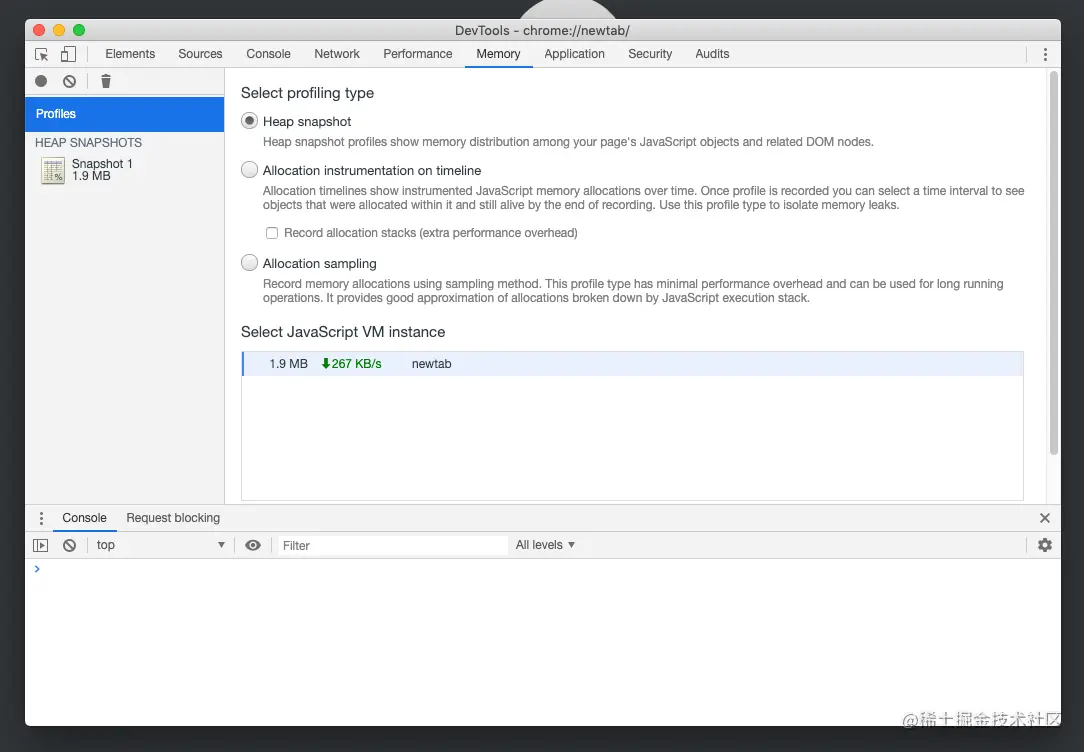Select the Heap snapshot radio button
The width and height of the screenshot is (1084, 752).
tap(250, 121)
